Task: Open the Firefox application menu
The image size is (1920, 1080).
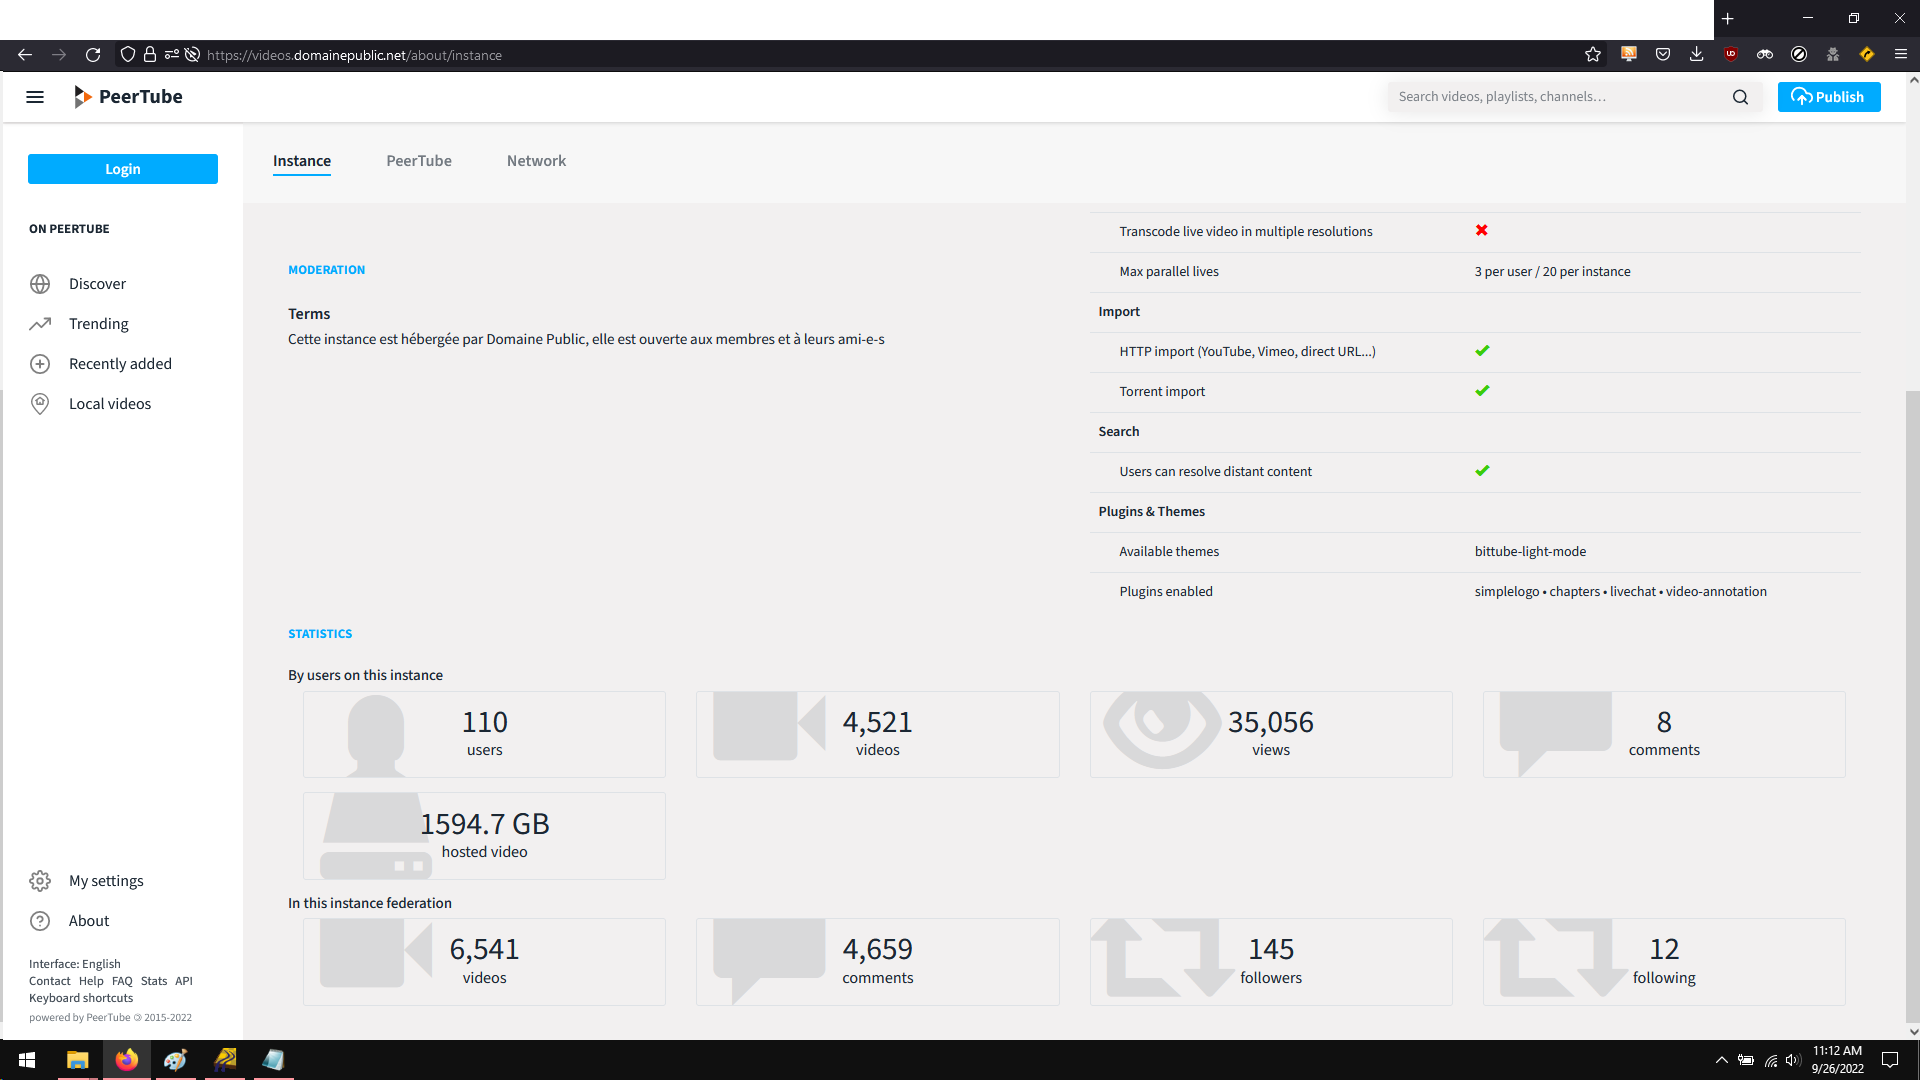Action: [x=1902, y=55]
